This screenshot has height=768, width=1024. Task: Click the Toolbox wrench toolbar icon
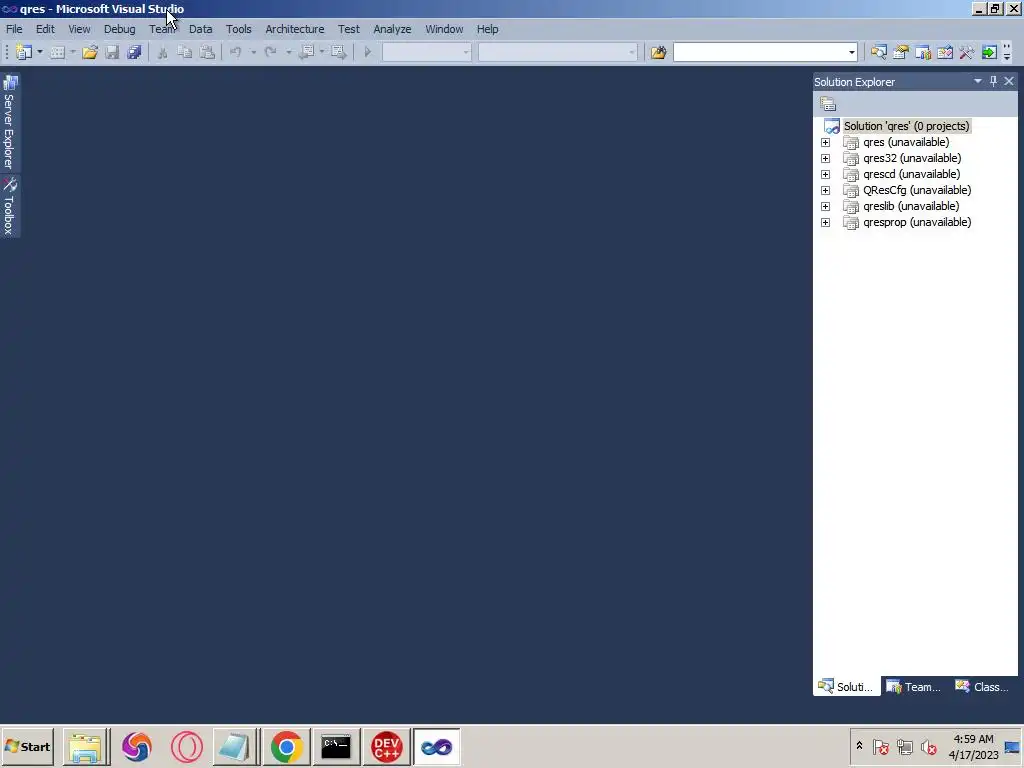967,52
